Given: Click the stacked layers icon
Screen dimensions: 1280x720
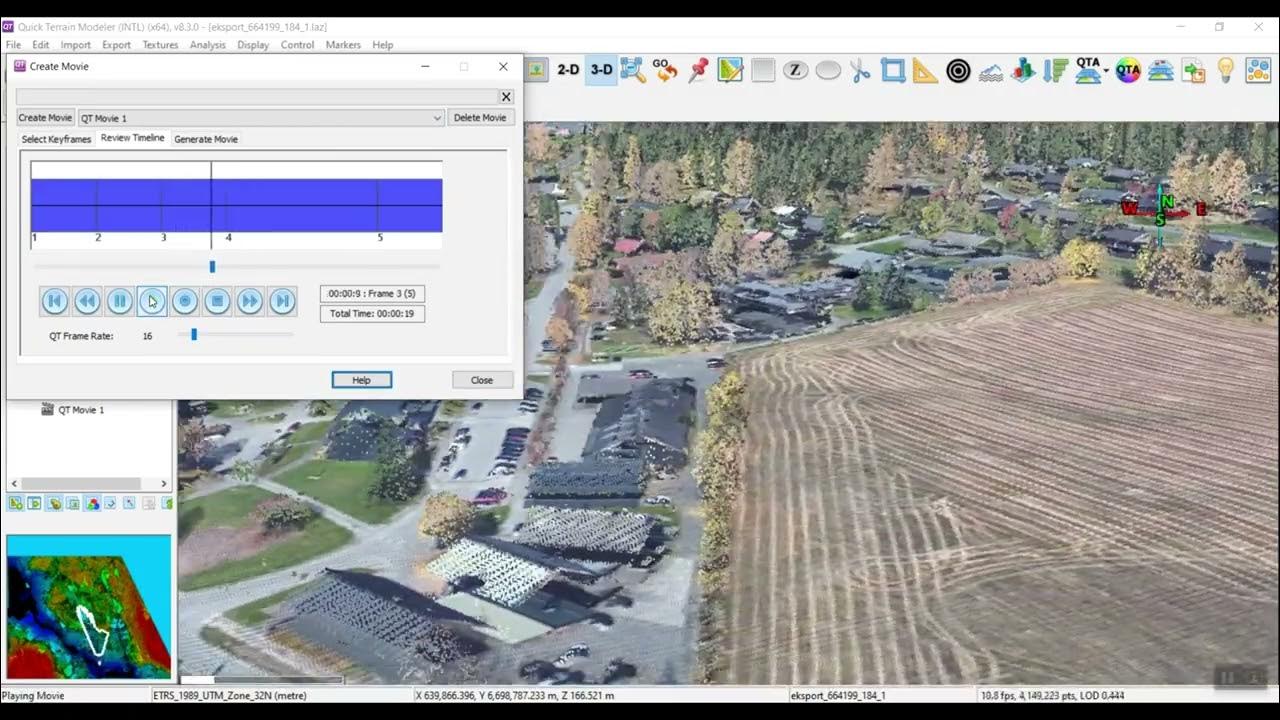Looking at the screenshot, I should click(1161, 70).
